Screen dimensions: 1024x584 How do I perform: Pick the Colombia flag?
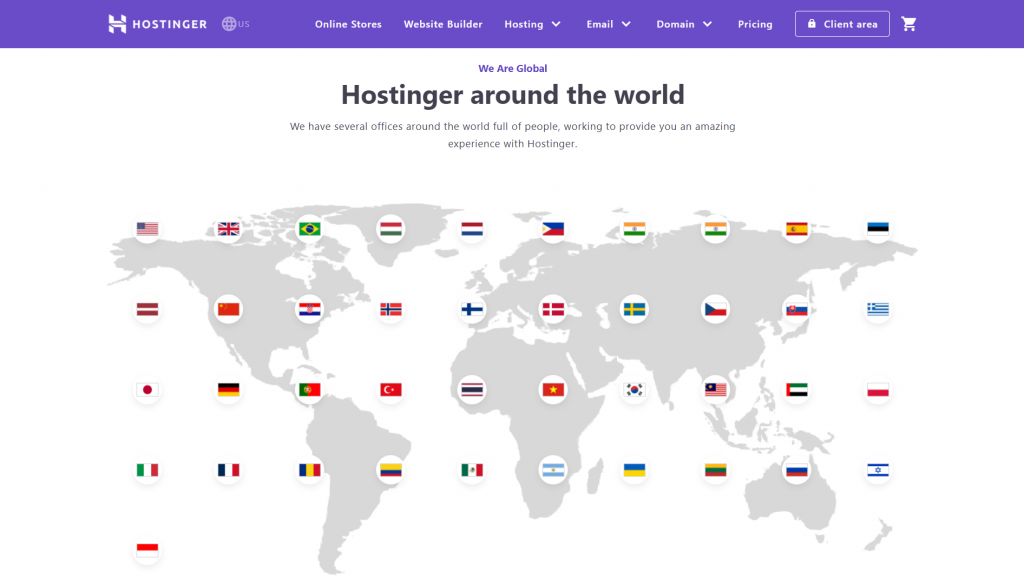(x=391, y=470)
